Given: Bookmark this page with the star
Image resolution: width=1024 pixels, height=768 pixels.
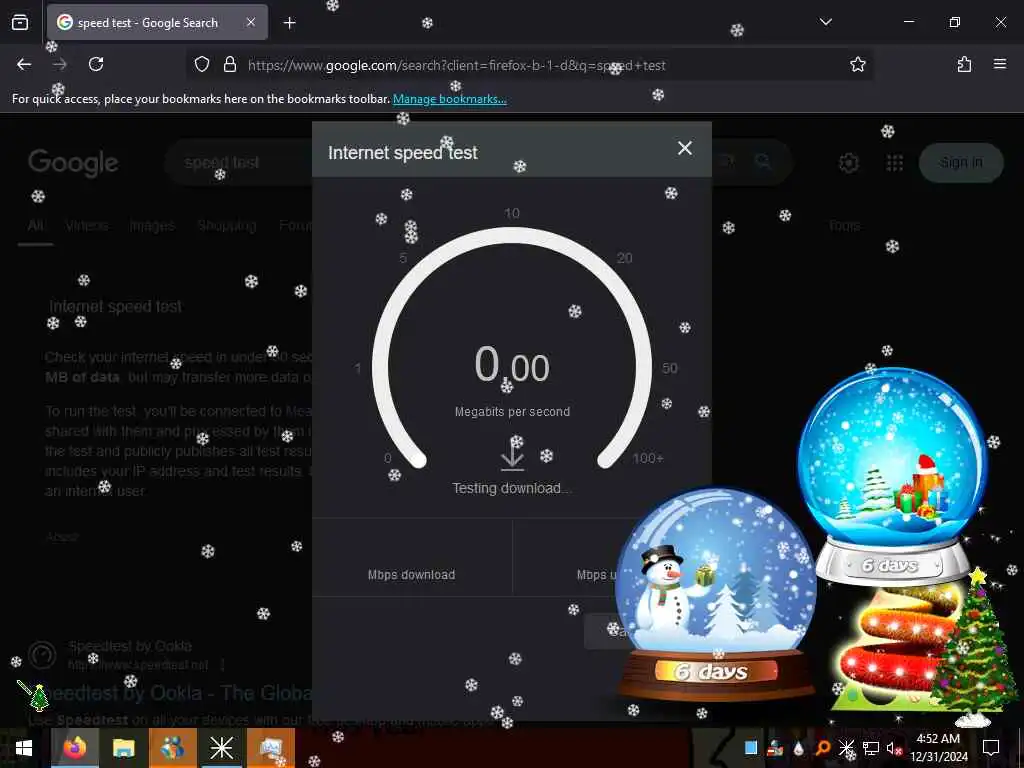Looking at the screenshot, I should (x=857, y=64).
